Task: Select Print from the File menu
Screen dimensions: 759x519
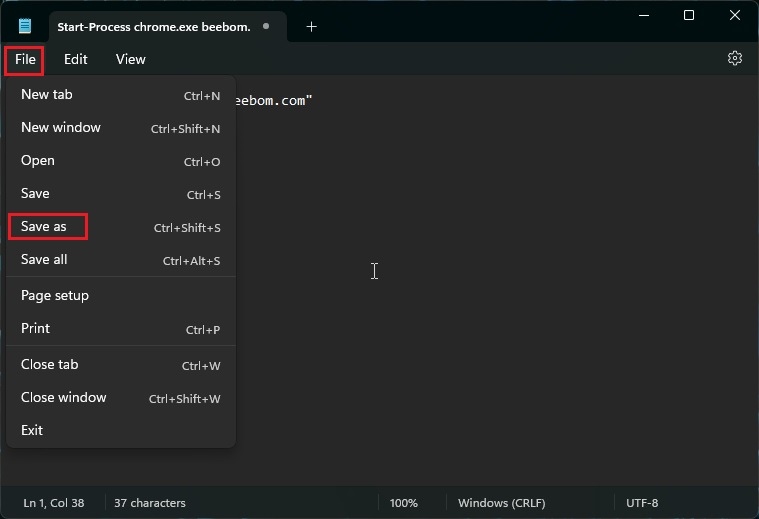Action: (x=121, y=328)
